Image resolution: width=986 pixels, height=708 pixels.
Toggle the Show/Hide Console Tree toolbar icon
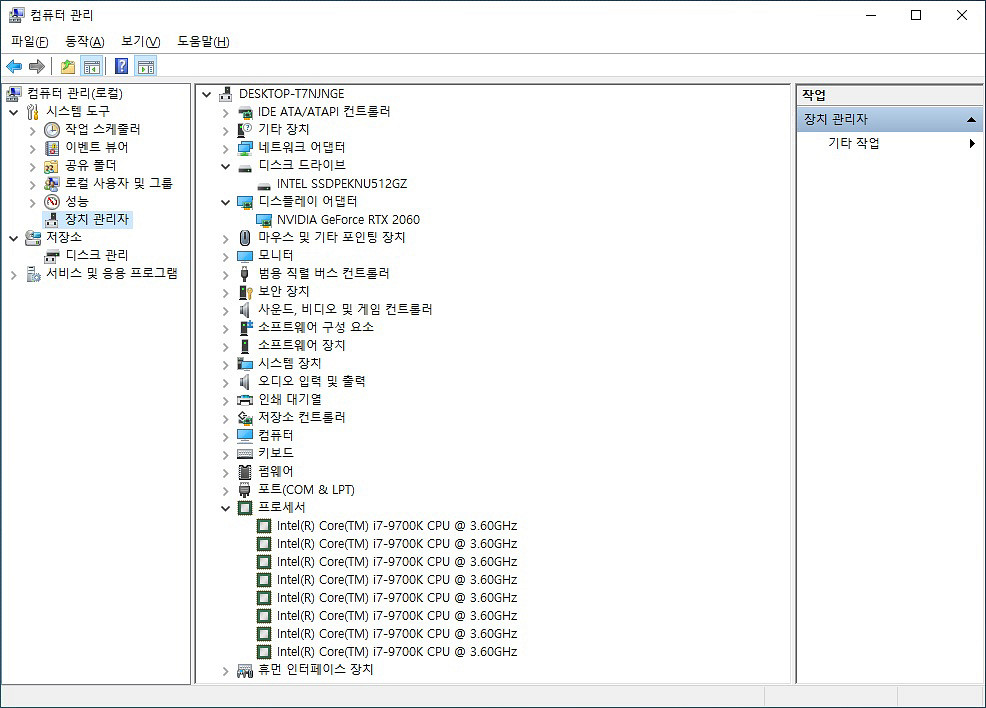click(92, 66)
